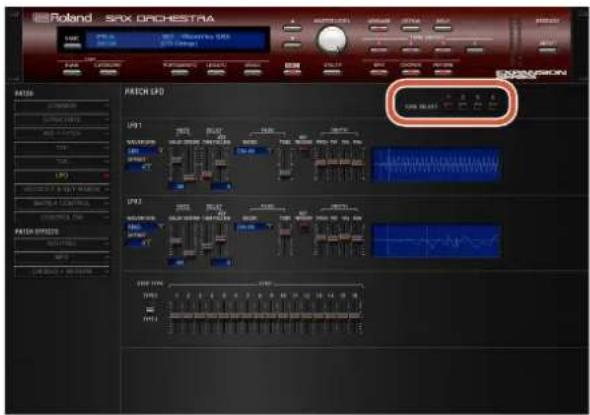The image size is (590, 415).
Task: Toggle LFO1 Key Trigger button
Action: pos(303,150)
